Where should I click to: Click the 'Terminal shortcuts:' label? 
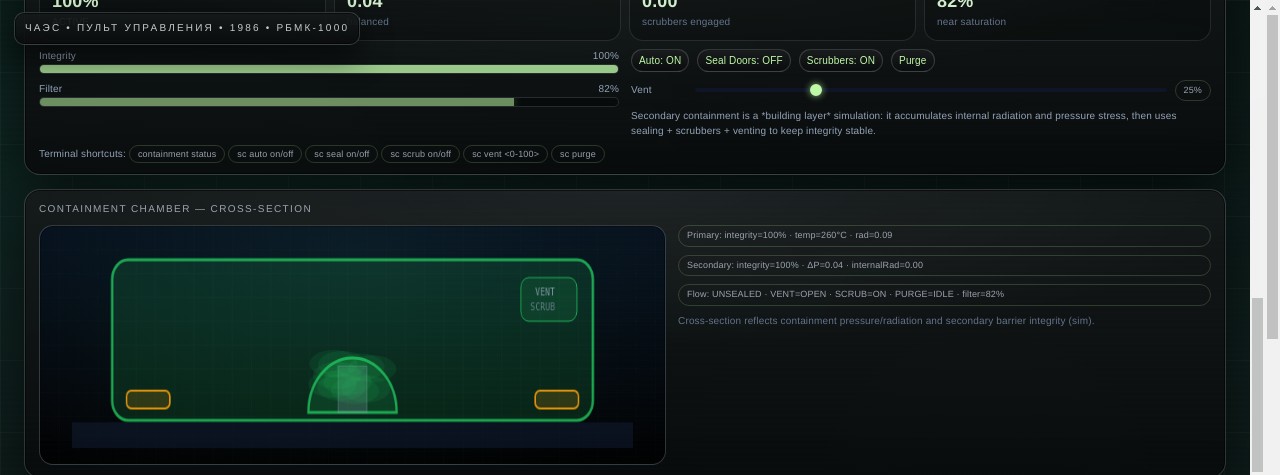[x=82, y=154]
